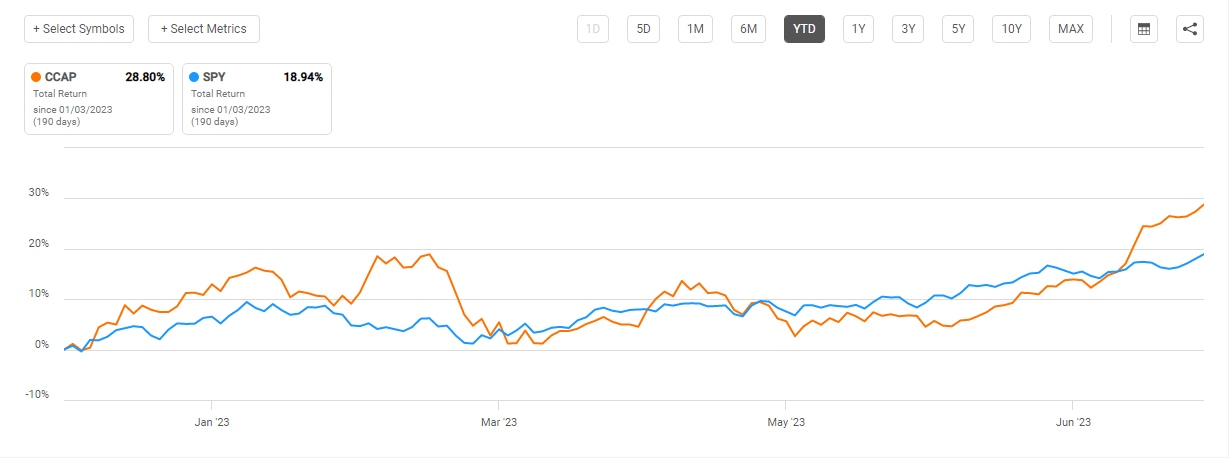Switch chart to 1Y range
This screenshot has width=1229, height=458.
858,29
